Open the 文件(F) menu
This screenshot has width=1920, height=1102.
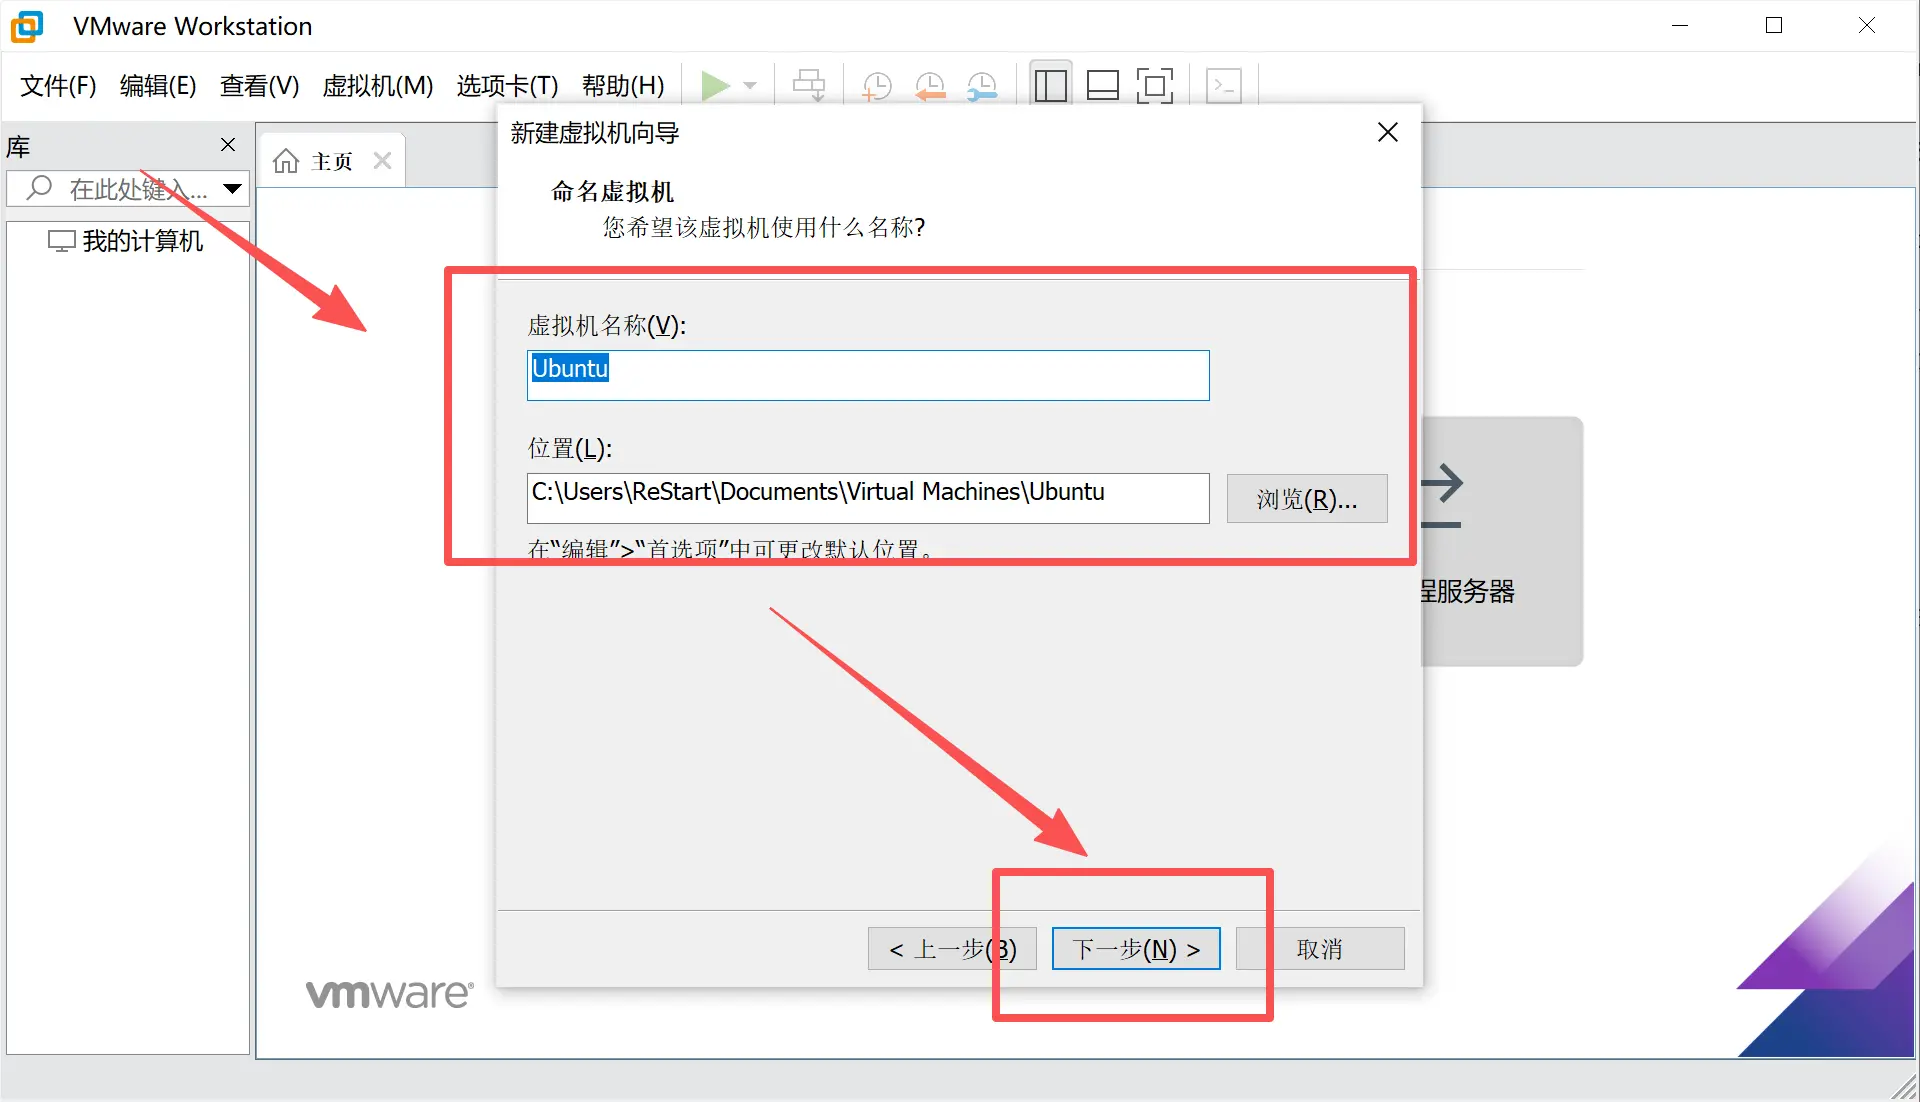pyautogui.click(x=58, y=86)
